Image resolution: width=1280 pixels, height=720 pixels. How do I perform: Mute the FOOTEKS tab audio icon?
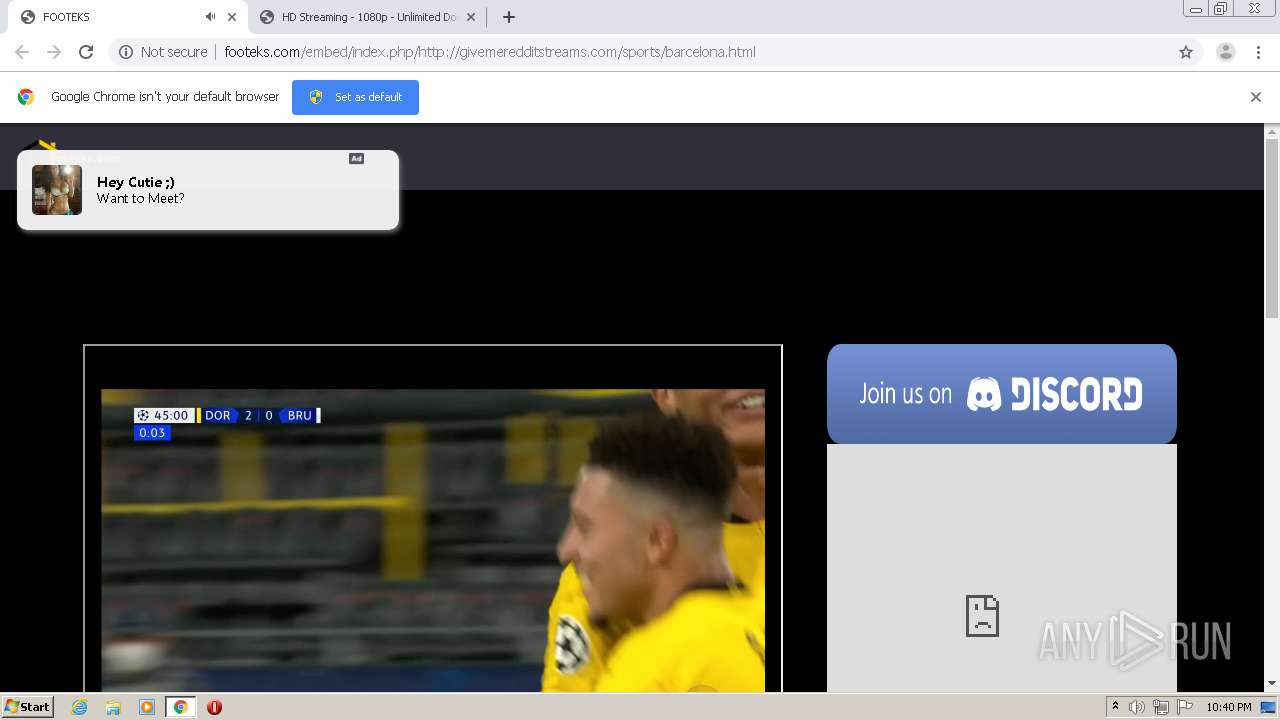click(210, 17)
